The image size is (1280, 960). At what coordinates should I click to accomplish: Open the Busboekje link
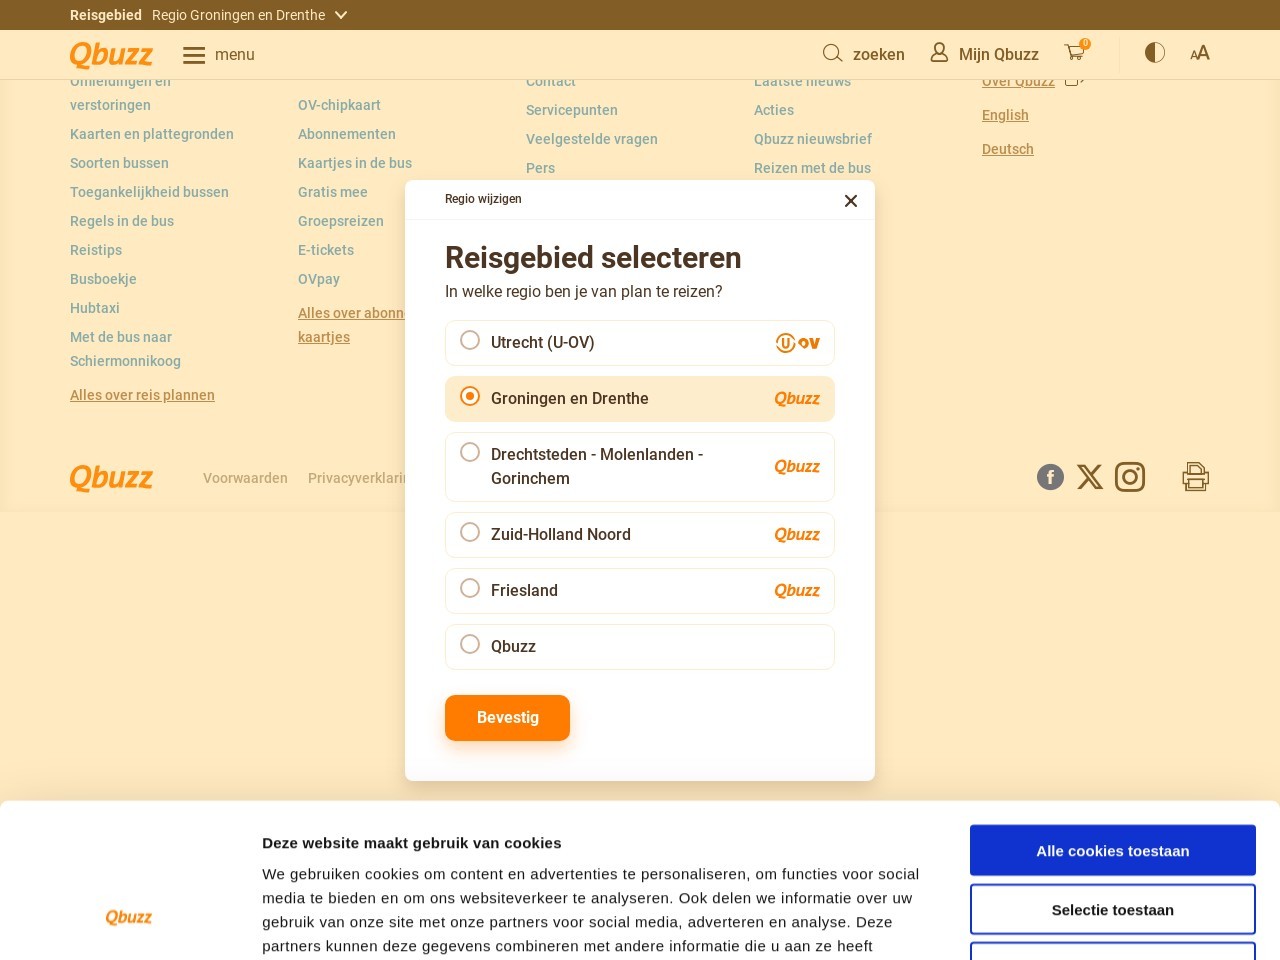(x=103, y=279)
